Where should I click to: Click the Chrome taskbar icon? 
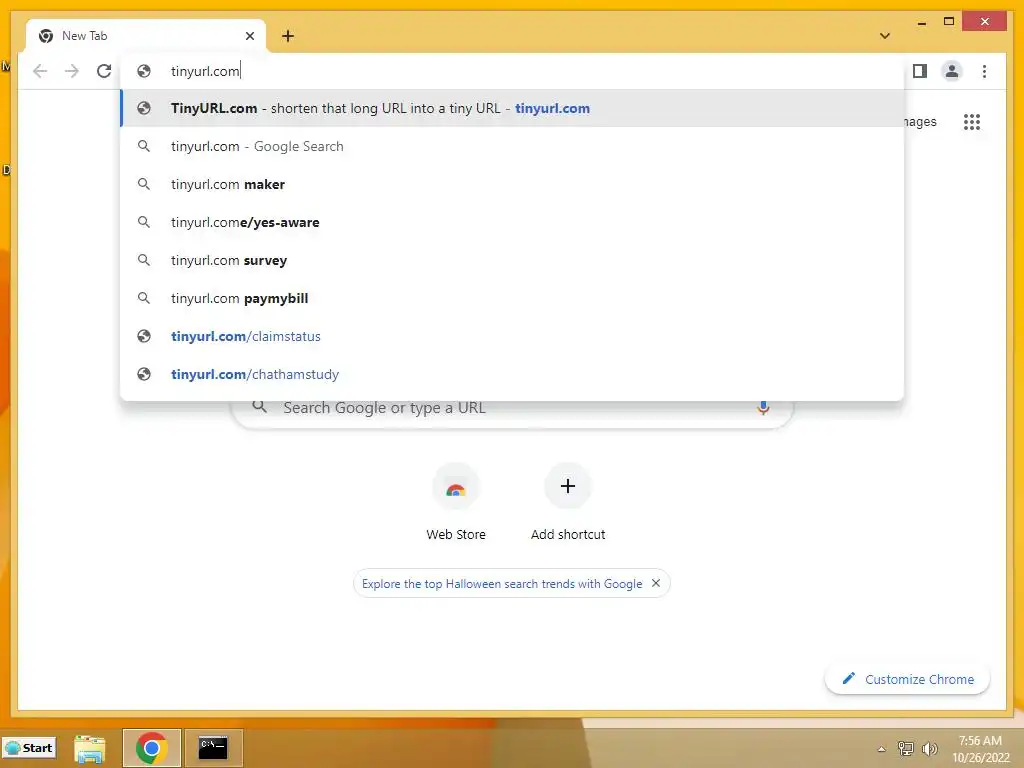152,748
